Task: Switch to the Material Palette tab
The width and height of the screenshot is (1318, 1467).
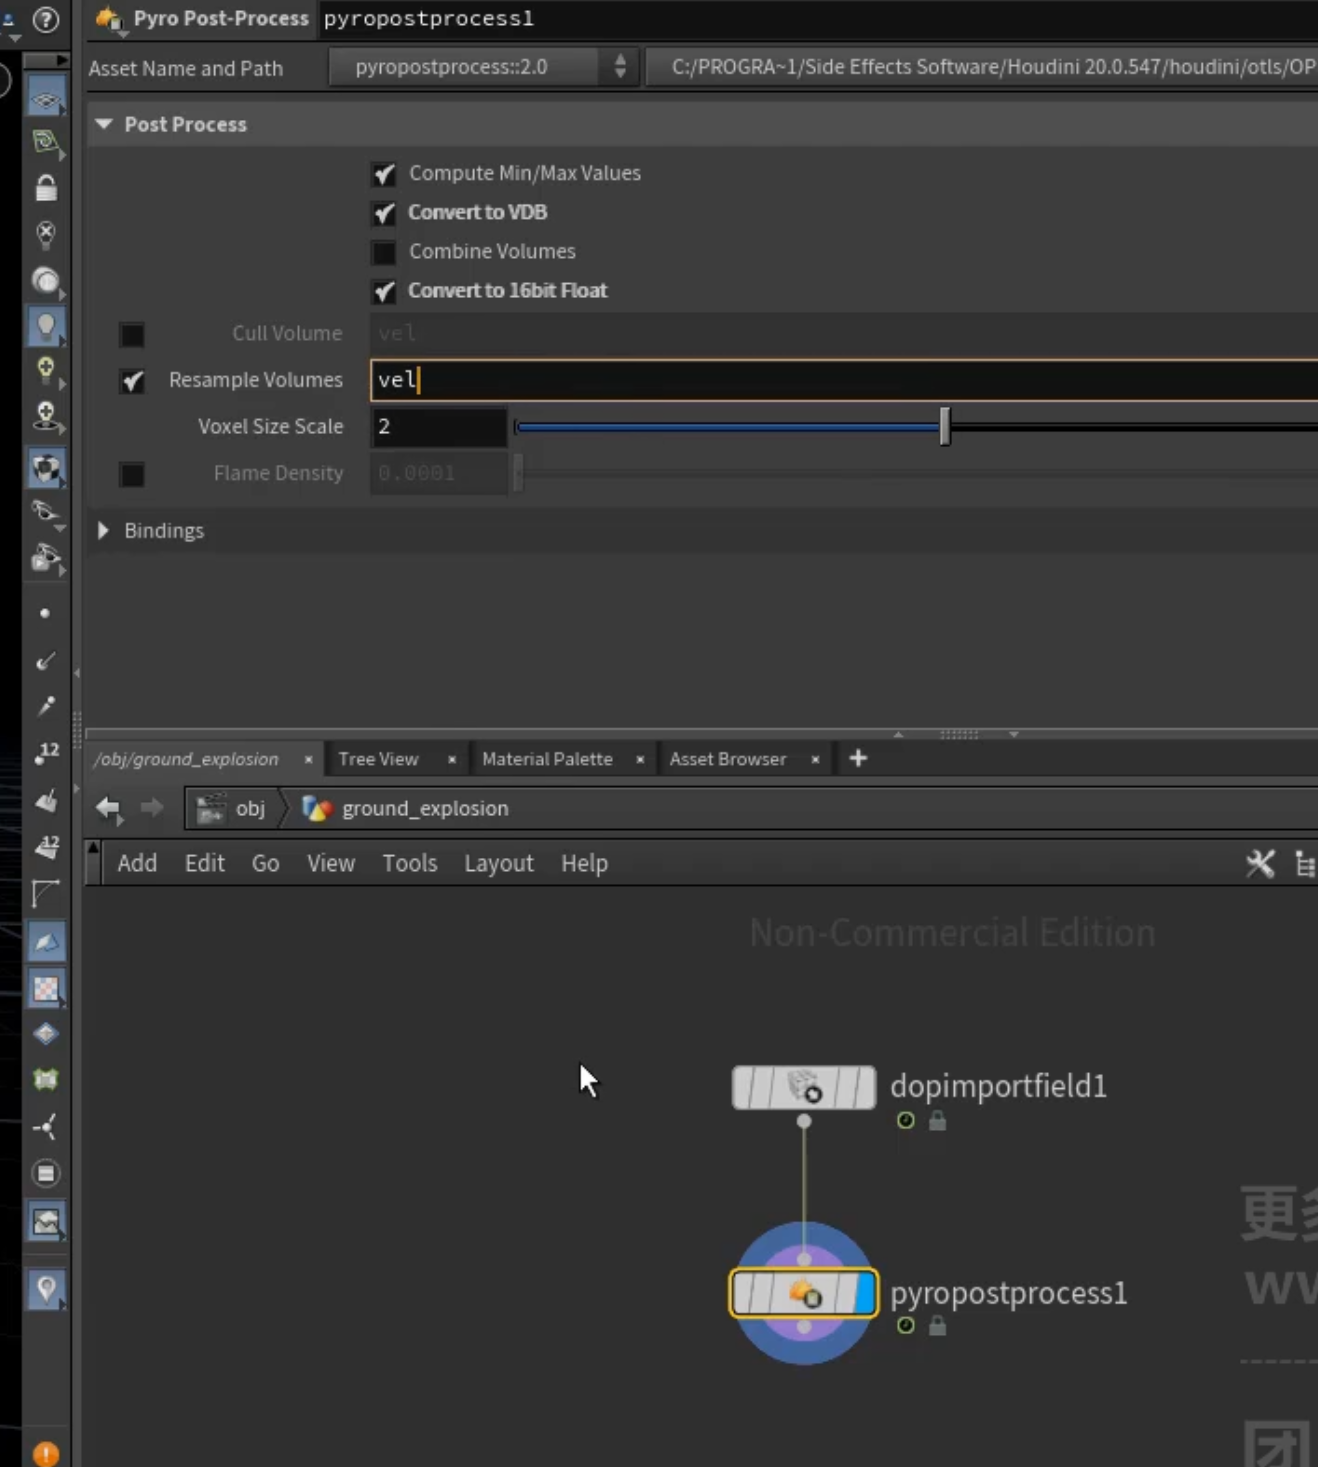Action: click(x=547, y=759)
